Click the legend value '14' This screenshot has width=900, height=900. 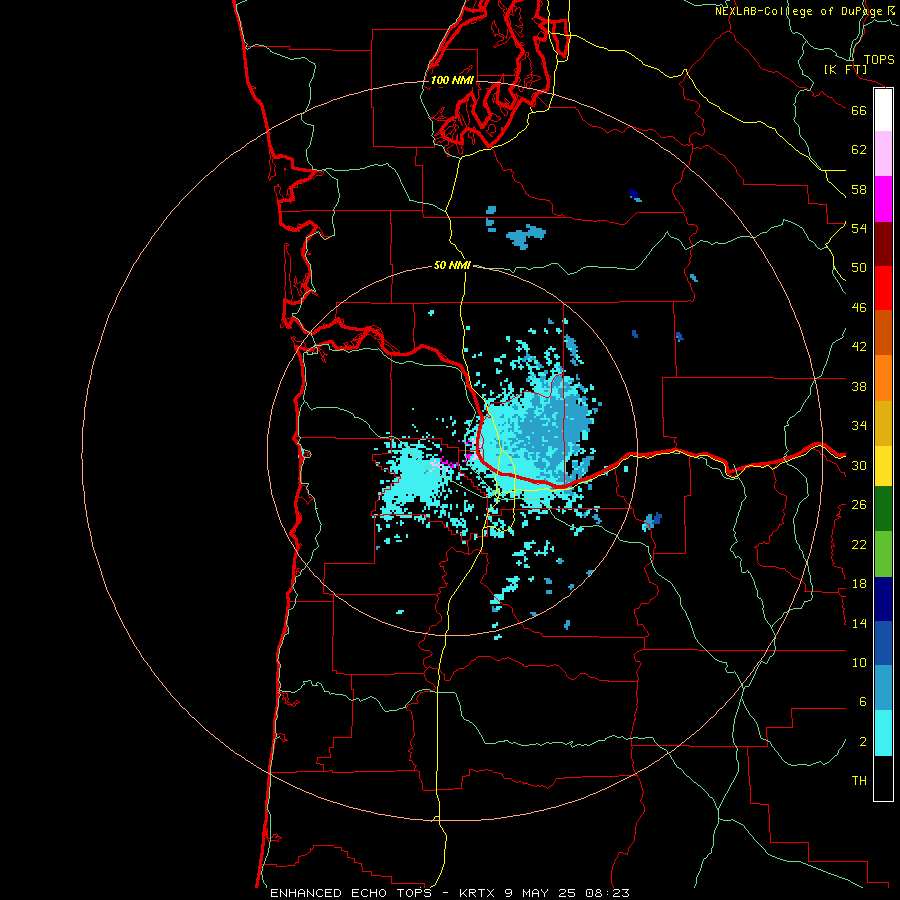tap(859, 623)
